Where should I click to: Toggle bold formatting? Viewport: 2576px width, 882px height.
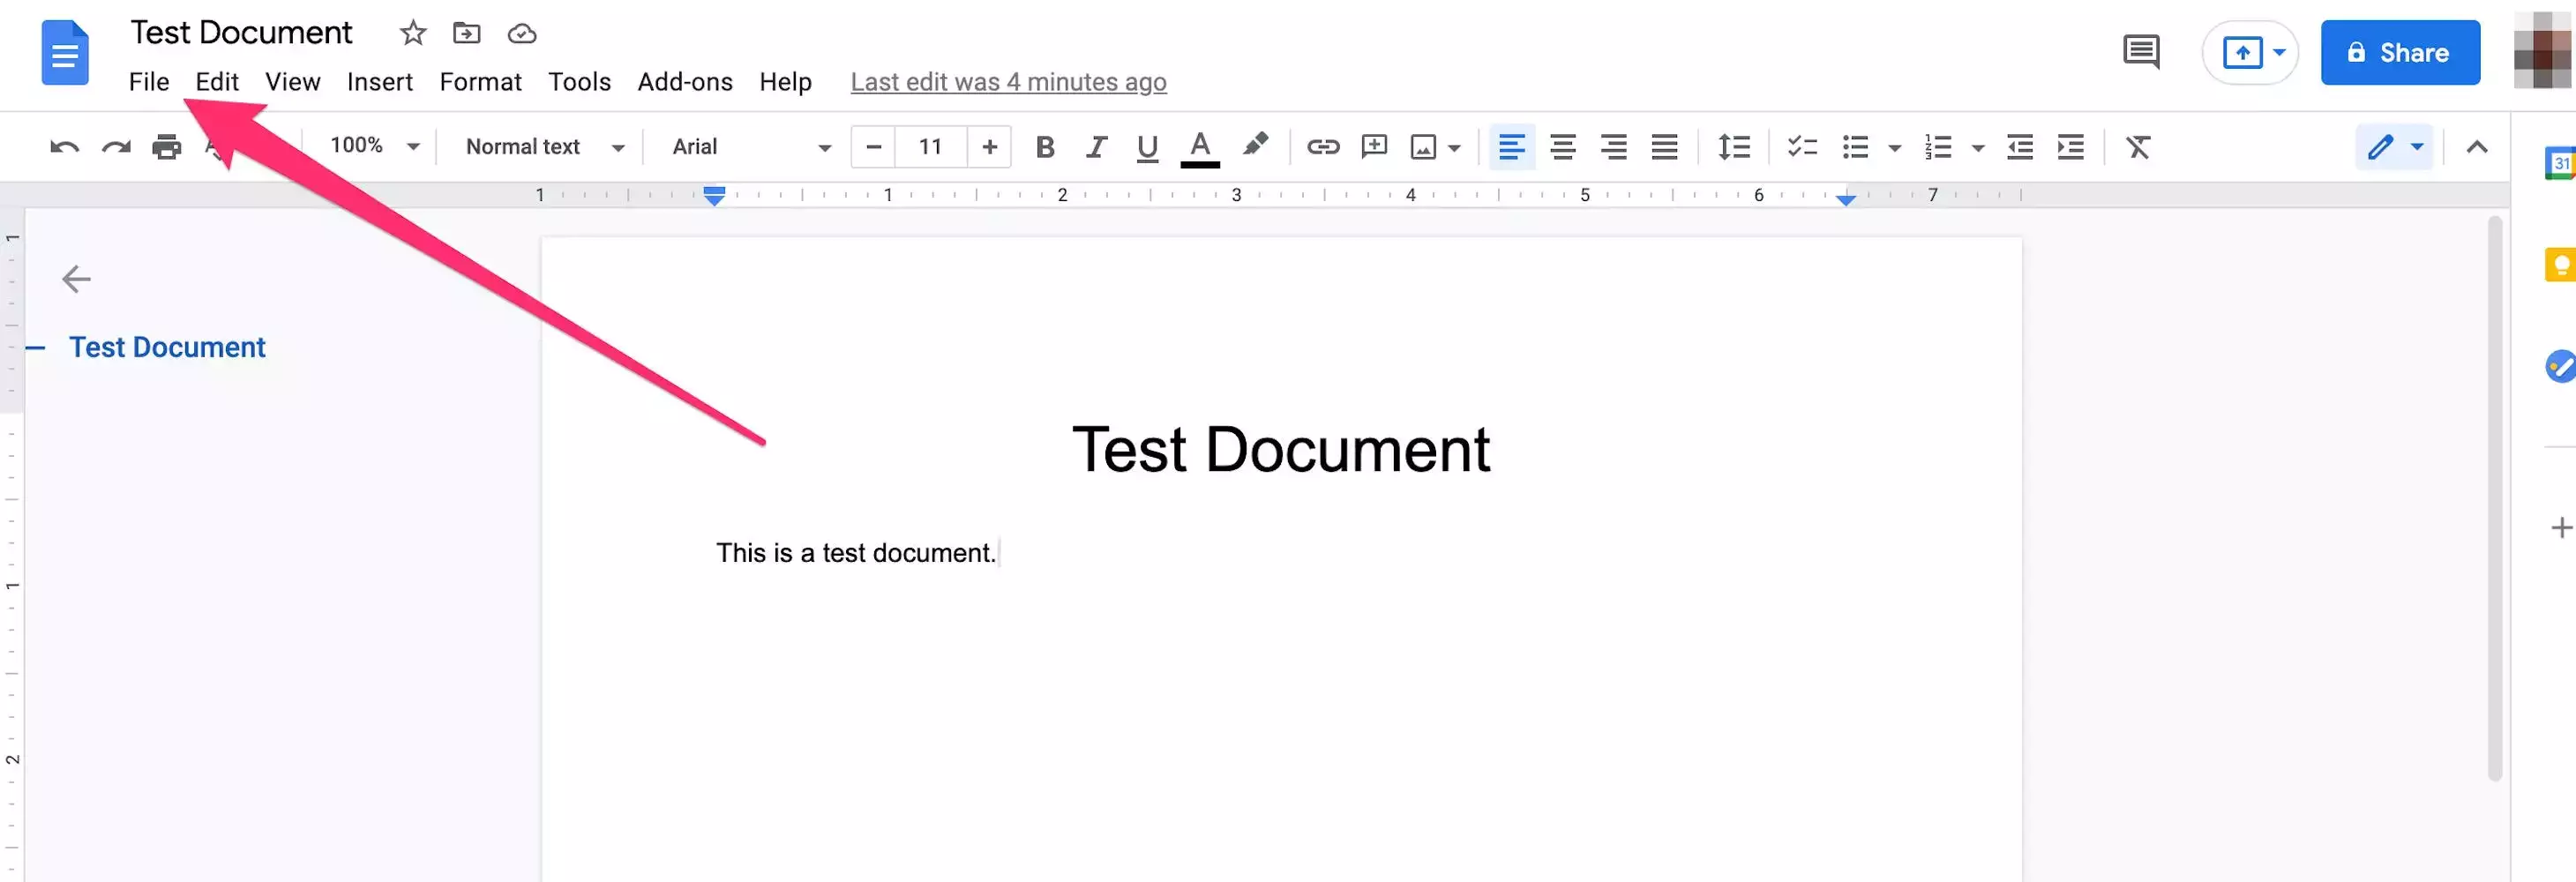click(1044, 148)
